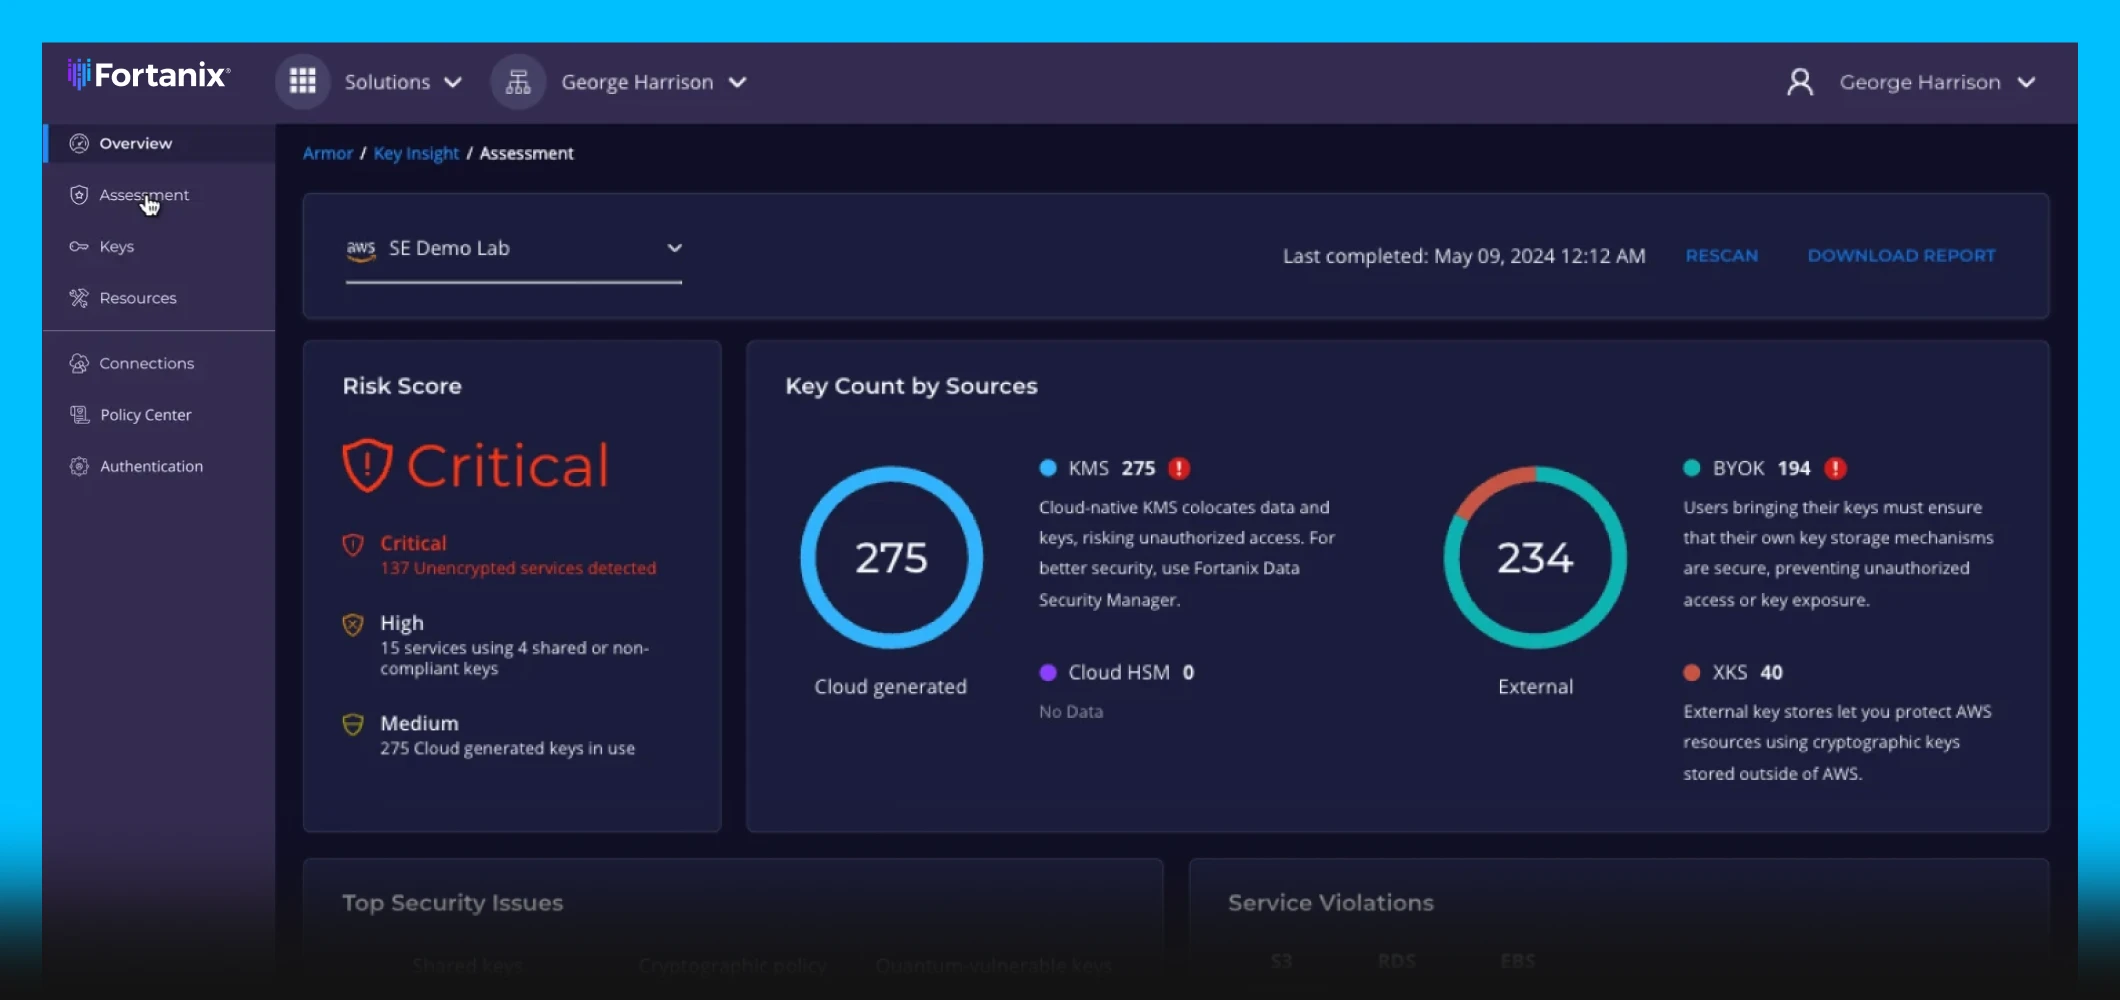Click the KMS blue legend dot
This screenshot has width=2120, height=1000.
(x=1048, y=468)
